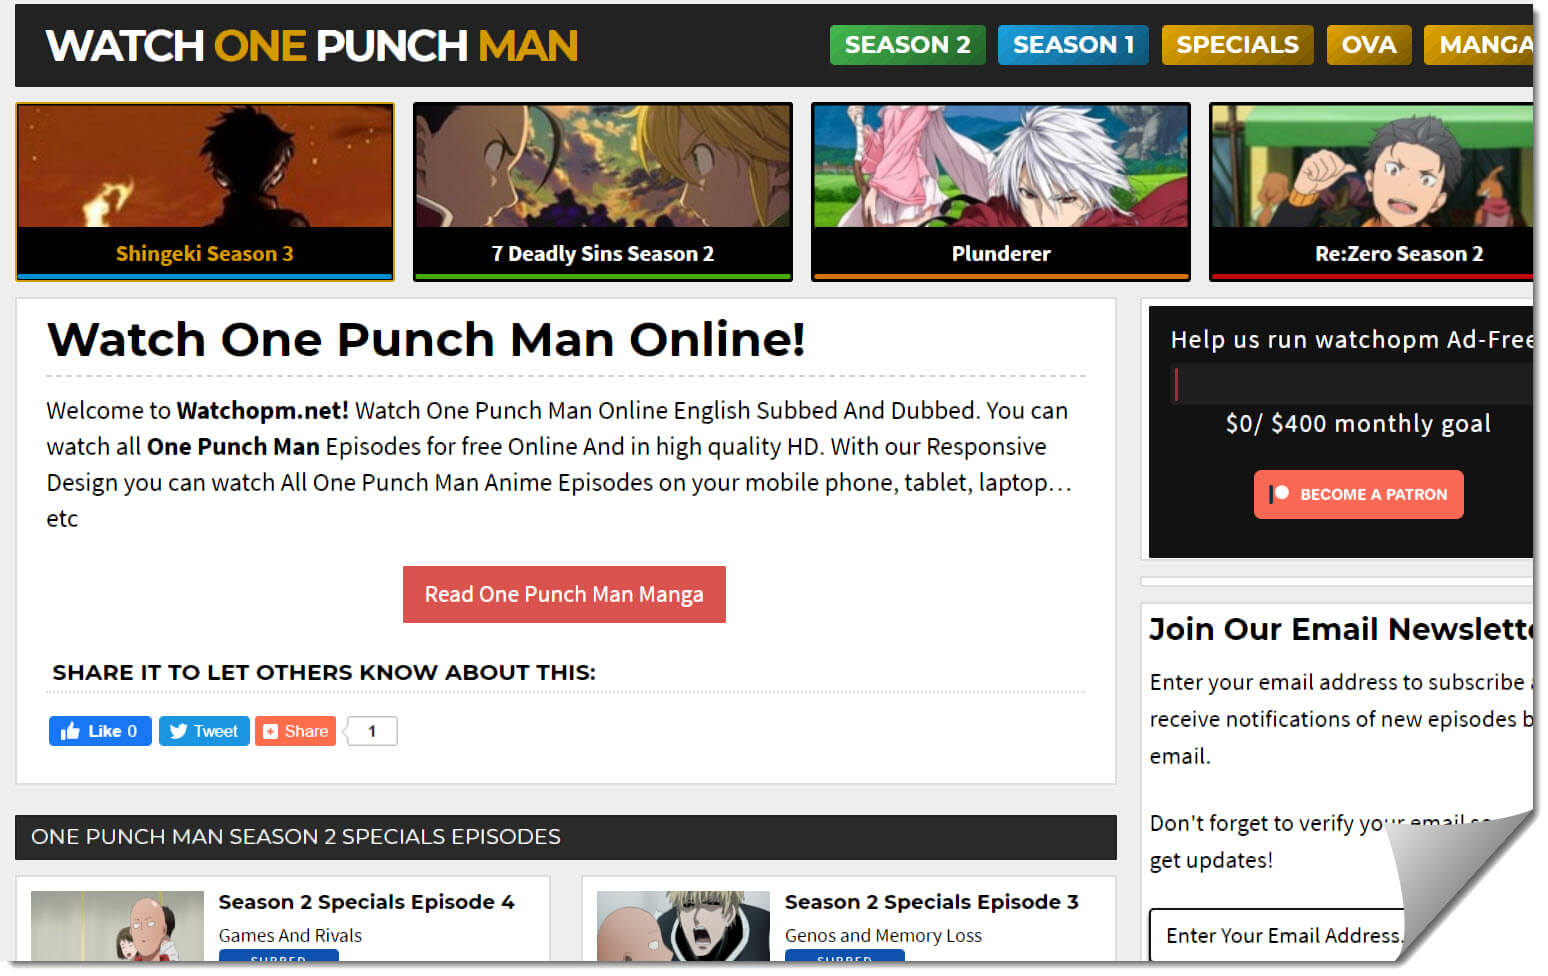Go to the Specials menu item

pos(1237,45)
